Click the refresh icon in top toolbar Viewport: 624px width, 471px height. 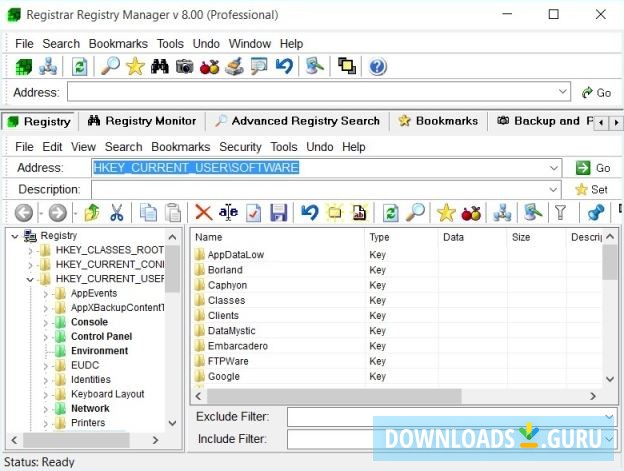80,66
